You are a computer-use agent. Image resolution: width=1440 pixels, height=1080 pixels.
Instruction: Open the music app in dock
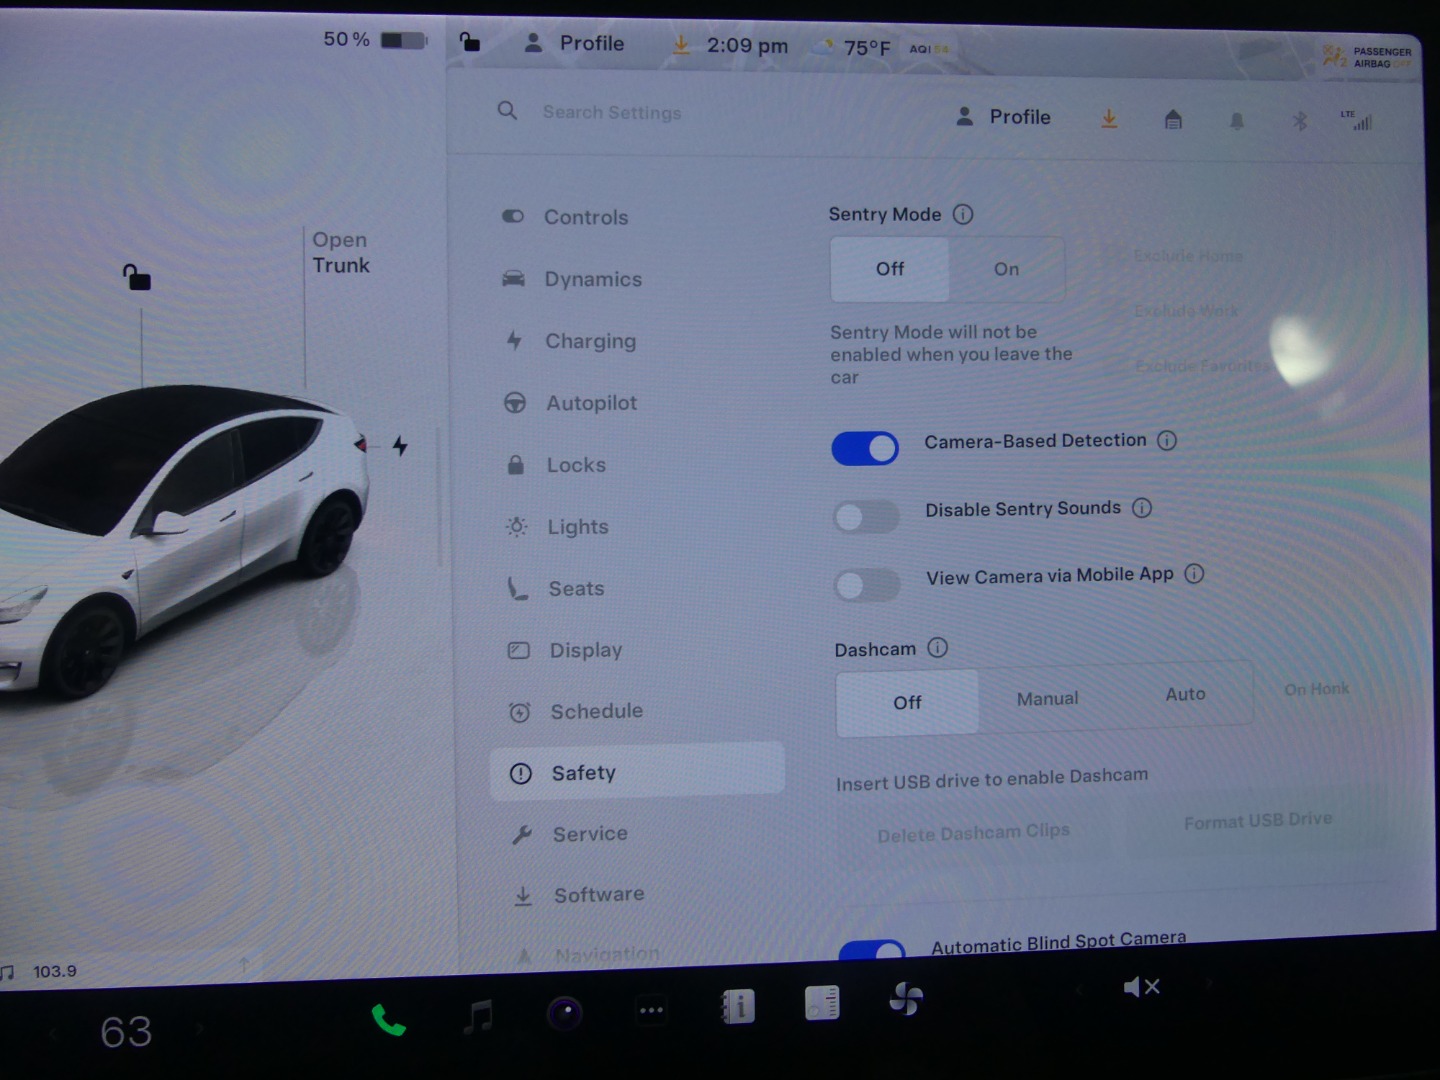479,1017
